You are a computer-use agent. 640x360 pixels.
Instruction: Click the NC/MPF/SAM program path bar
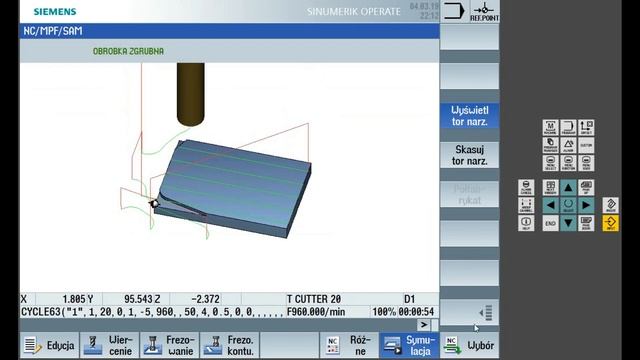click(x=229, y=31)
